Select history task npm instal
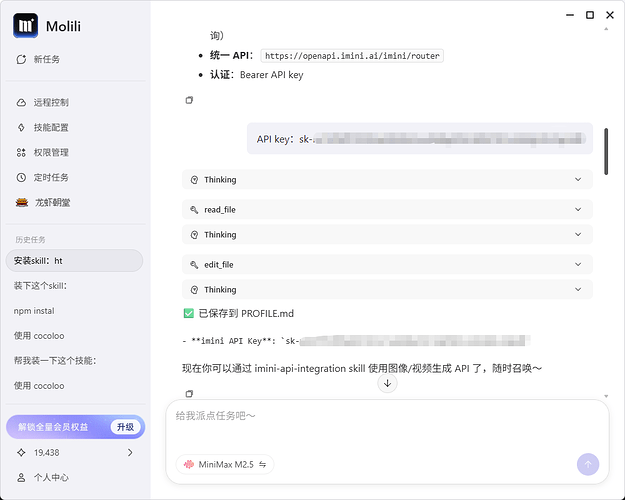The image size is (625, 500). pyautogui.click(x=74, y=311)
